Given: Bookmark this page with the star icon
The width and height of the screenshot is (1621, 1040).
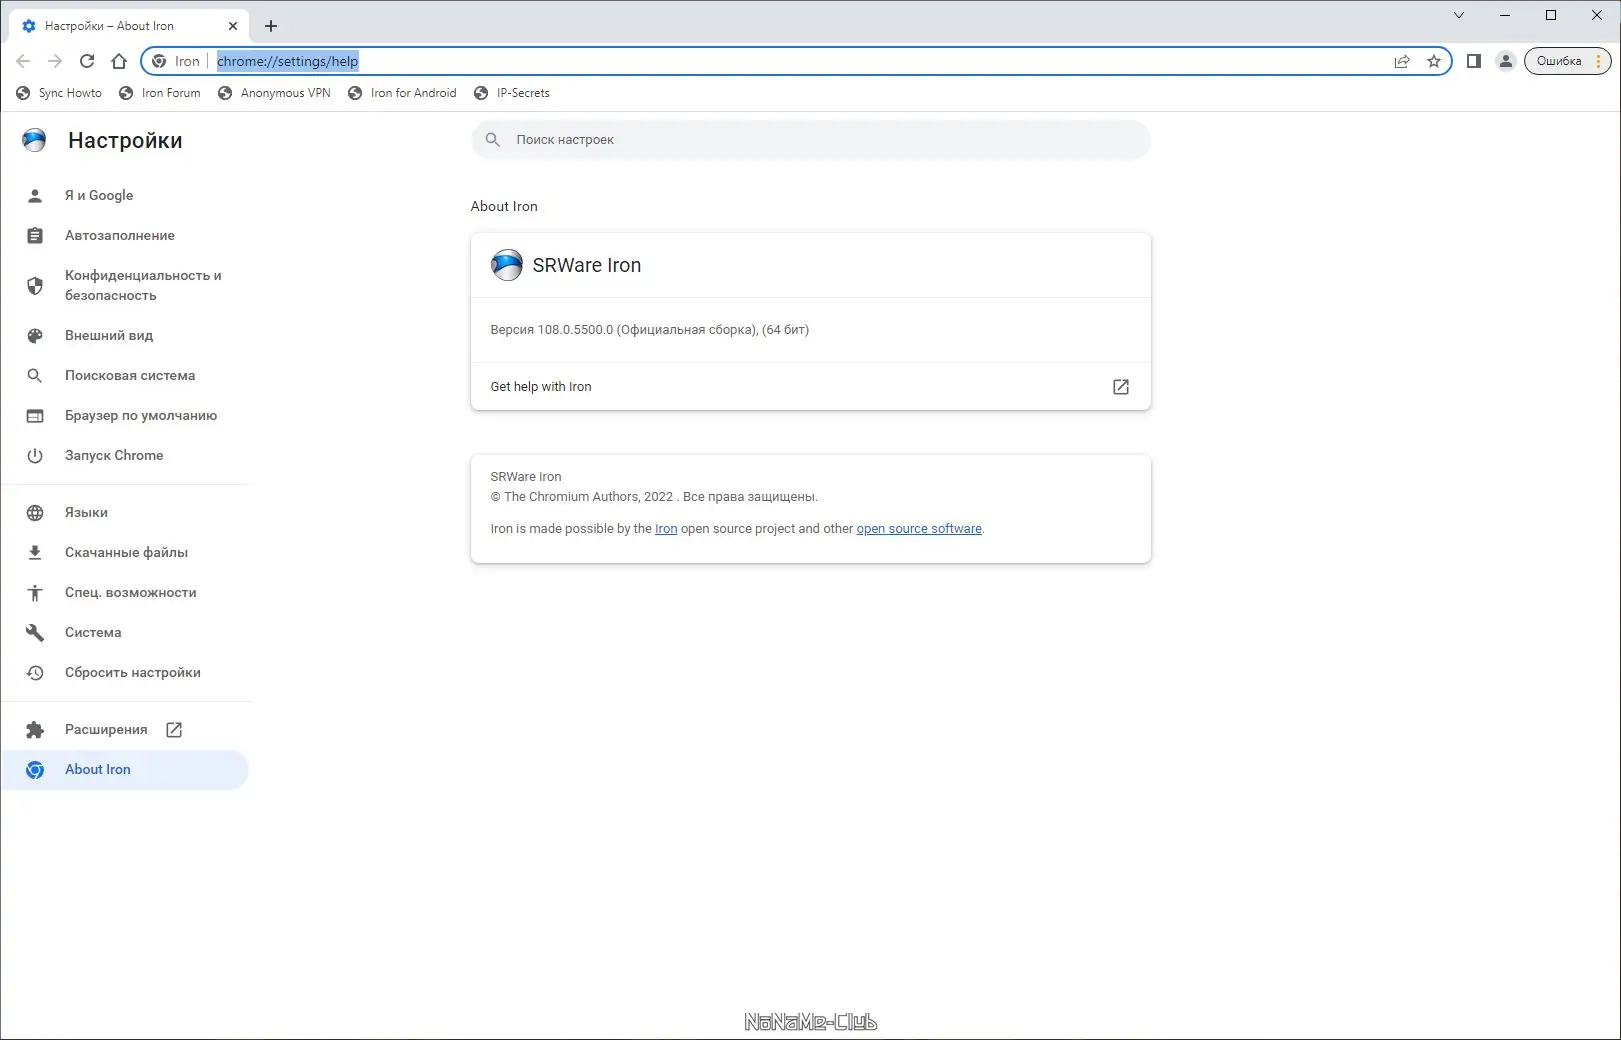Looking at the screenshot, I should click(x=1434, y=61).
